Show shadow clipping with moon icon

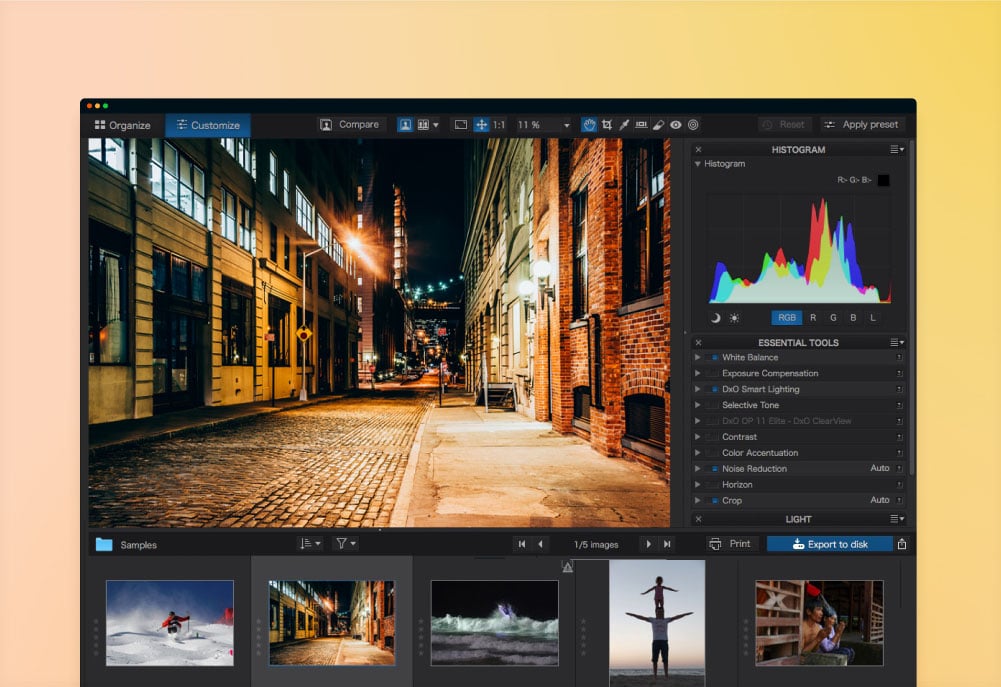pos(715,318)
